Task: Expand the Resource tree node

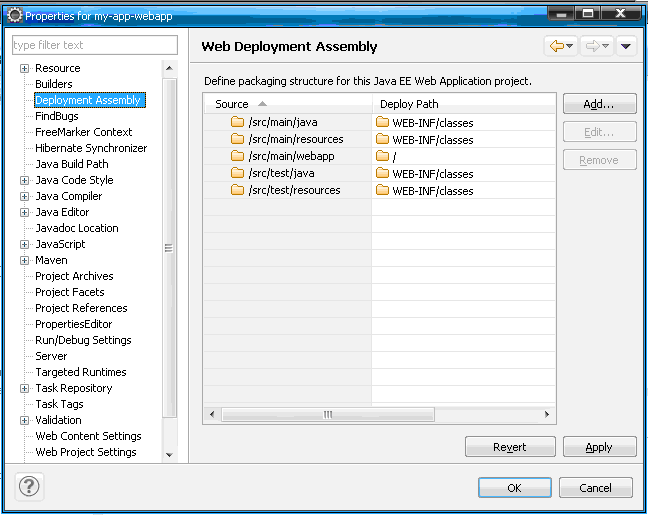Action: [24, 68]
